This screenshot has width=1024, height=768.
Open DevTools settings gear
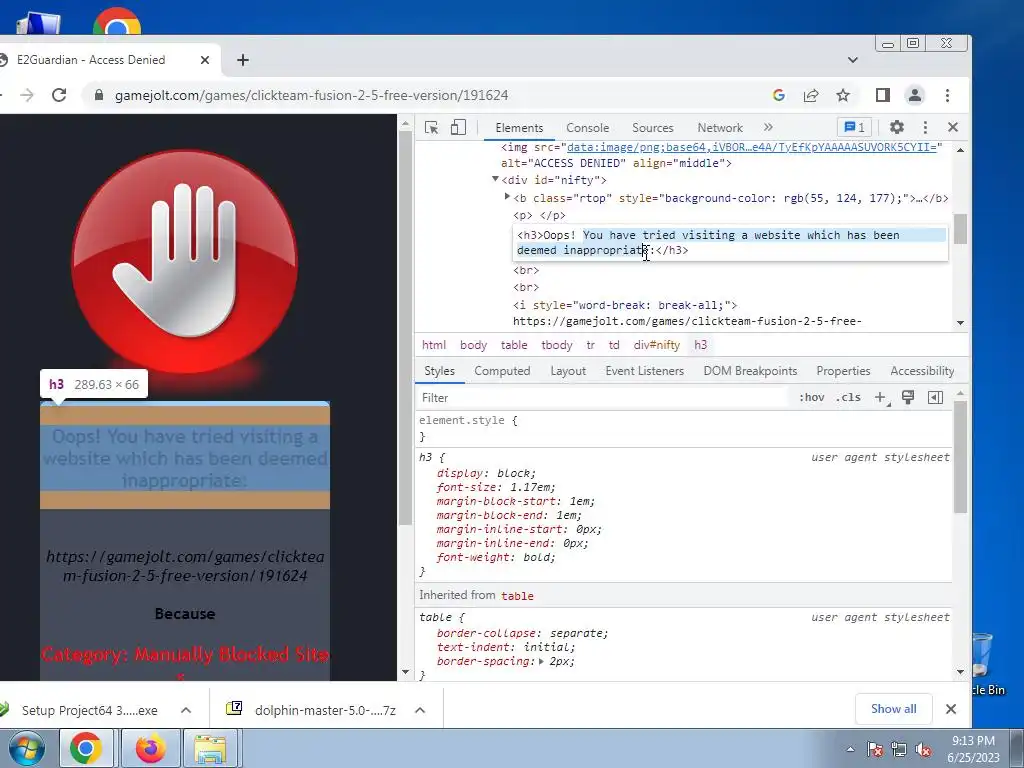[897, 127]
